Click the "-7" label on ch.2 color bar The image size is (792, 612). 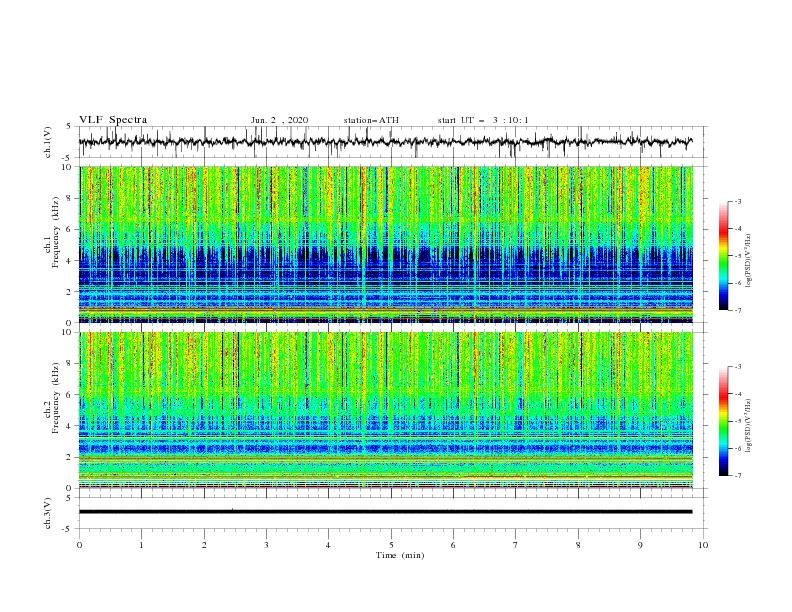click(737, 476)
